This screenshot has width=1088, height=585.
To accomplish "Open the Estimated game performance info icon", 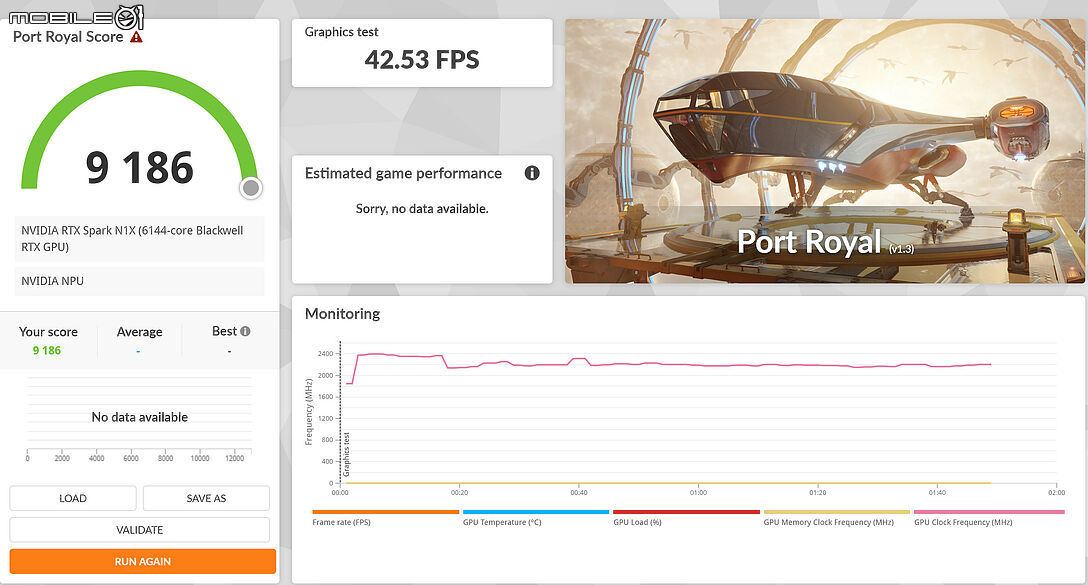I will click(x=532, y=173).
